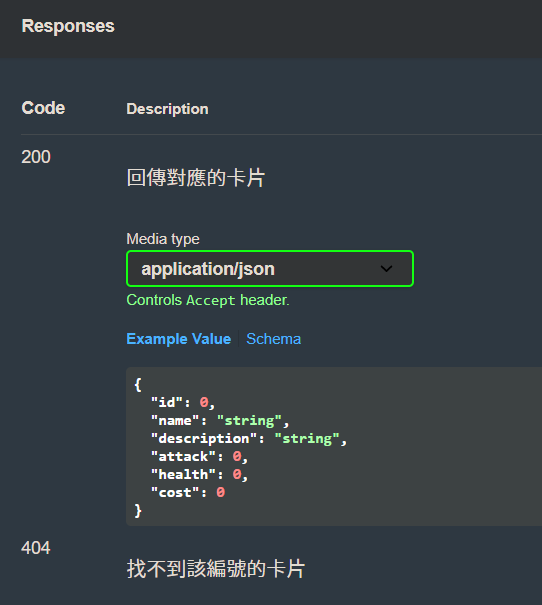Click the Controls Accept header note

(x=208, y=300)
